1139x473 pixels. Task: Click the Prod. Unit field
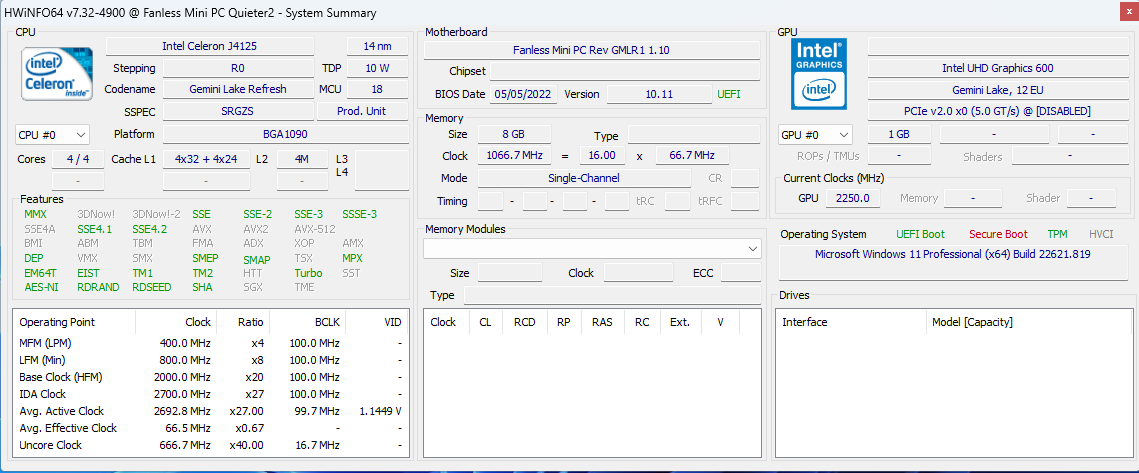(x=362, y=111)
